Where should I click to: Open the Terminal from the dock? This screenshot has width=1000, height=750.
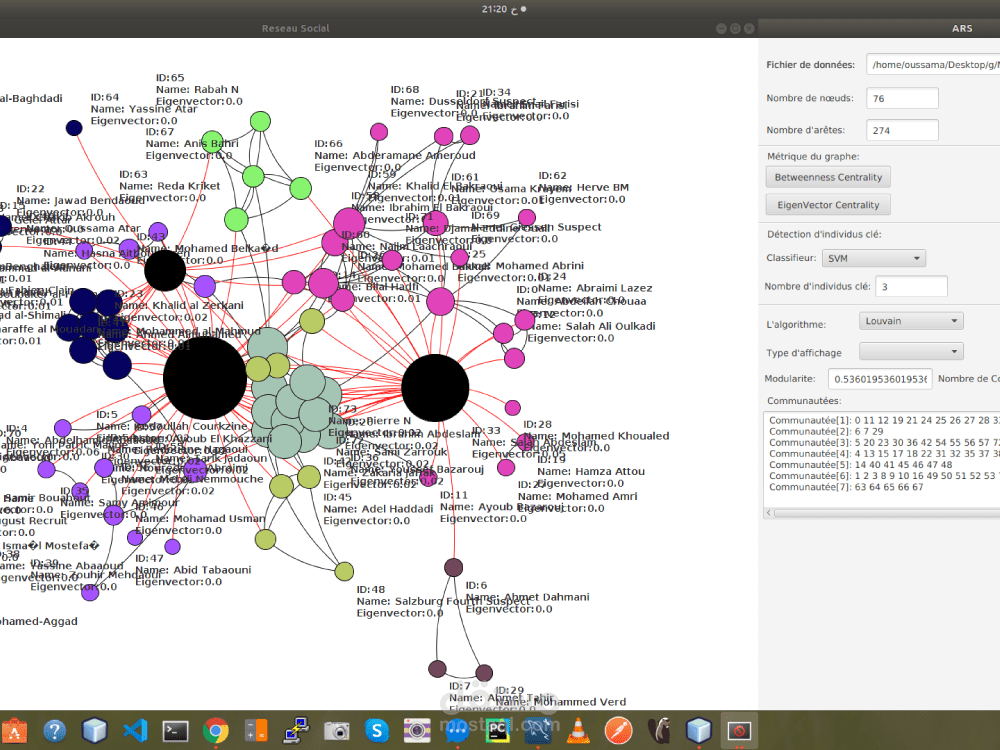click(174, 730)
